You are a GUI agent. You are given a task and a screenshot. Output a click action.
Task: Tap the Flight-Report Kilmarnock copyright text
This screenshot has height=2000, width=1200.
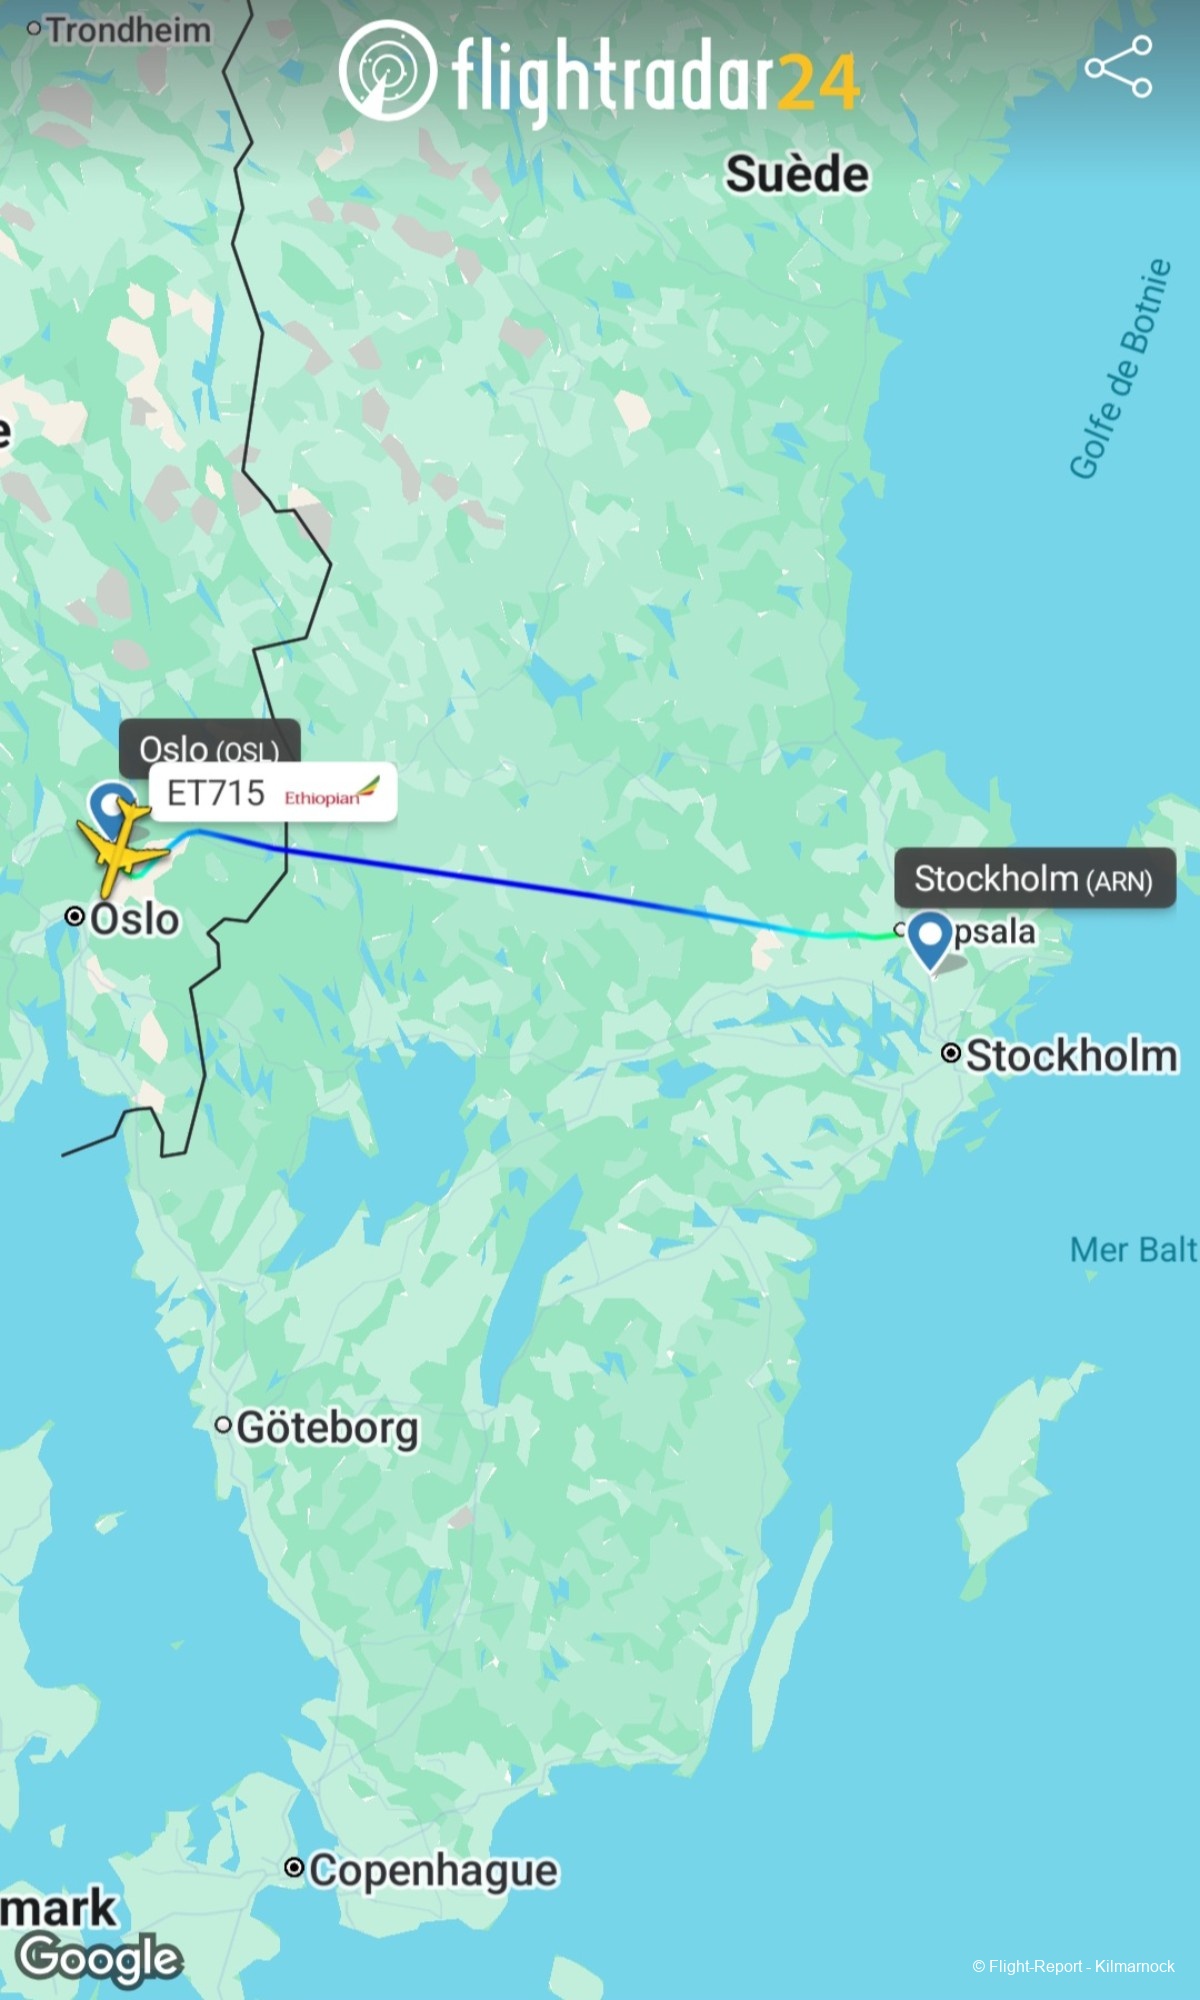pos(1073,1966)
